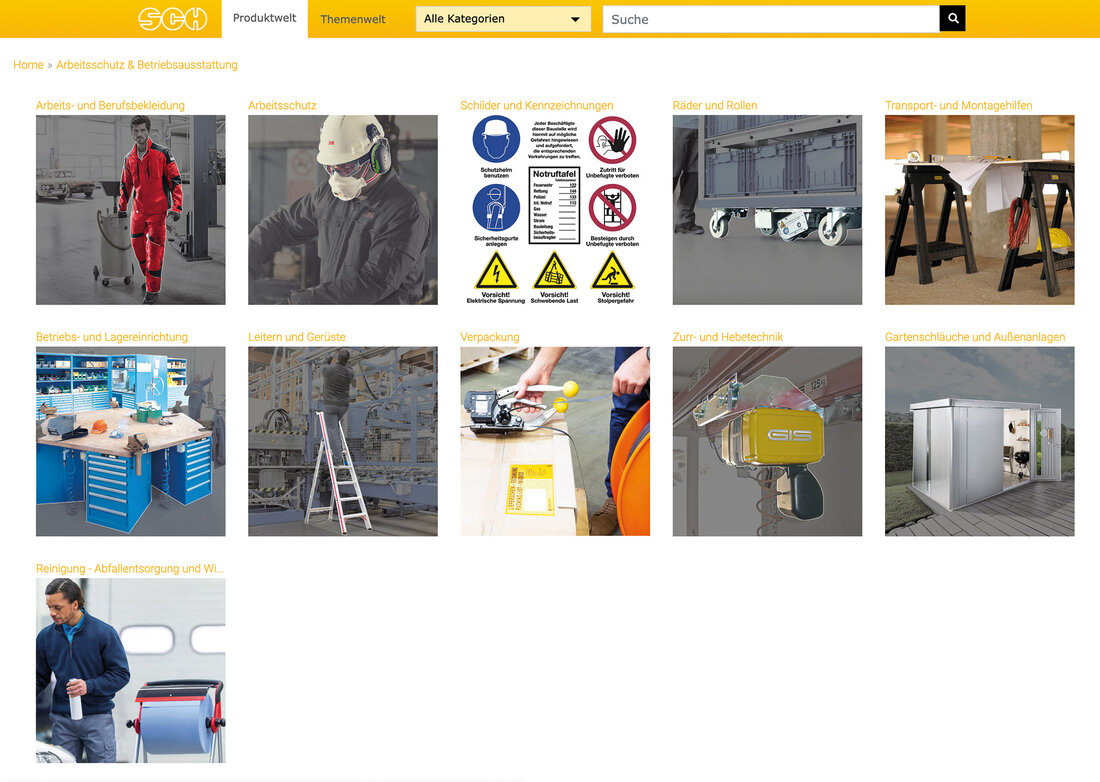Open the Arbeits- und Berufsbekleidung category link
The image size is (1100, 782).
click(x=110, y=105)
